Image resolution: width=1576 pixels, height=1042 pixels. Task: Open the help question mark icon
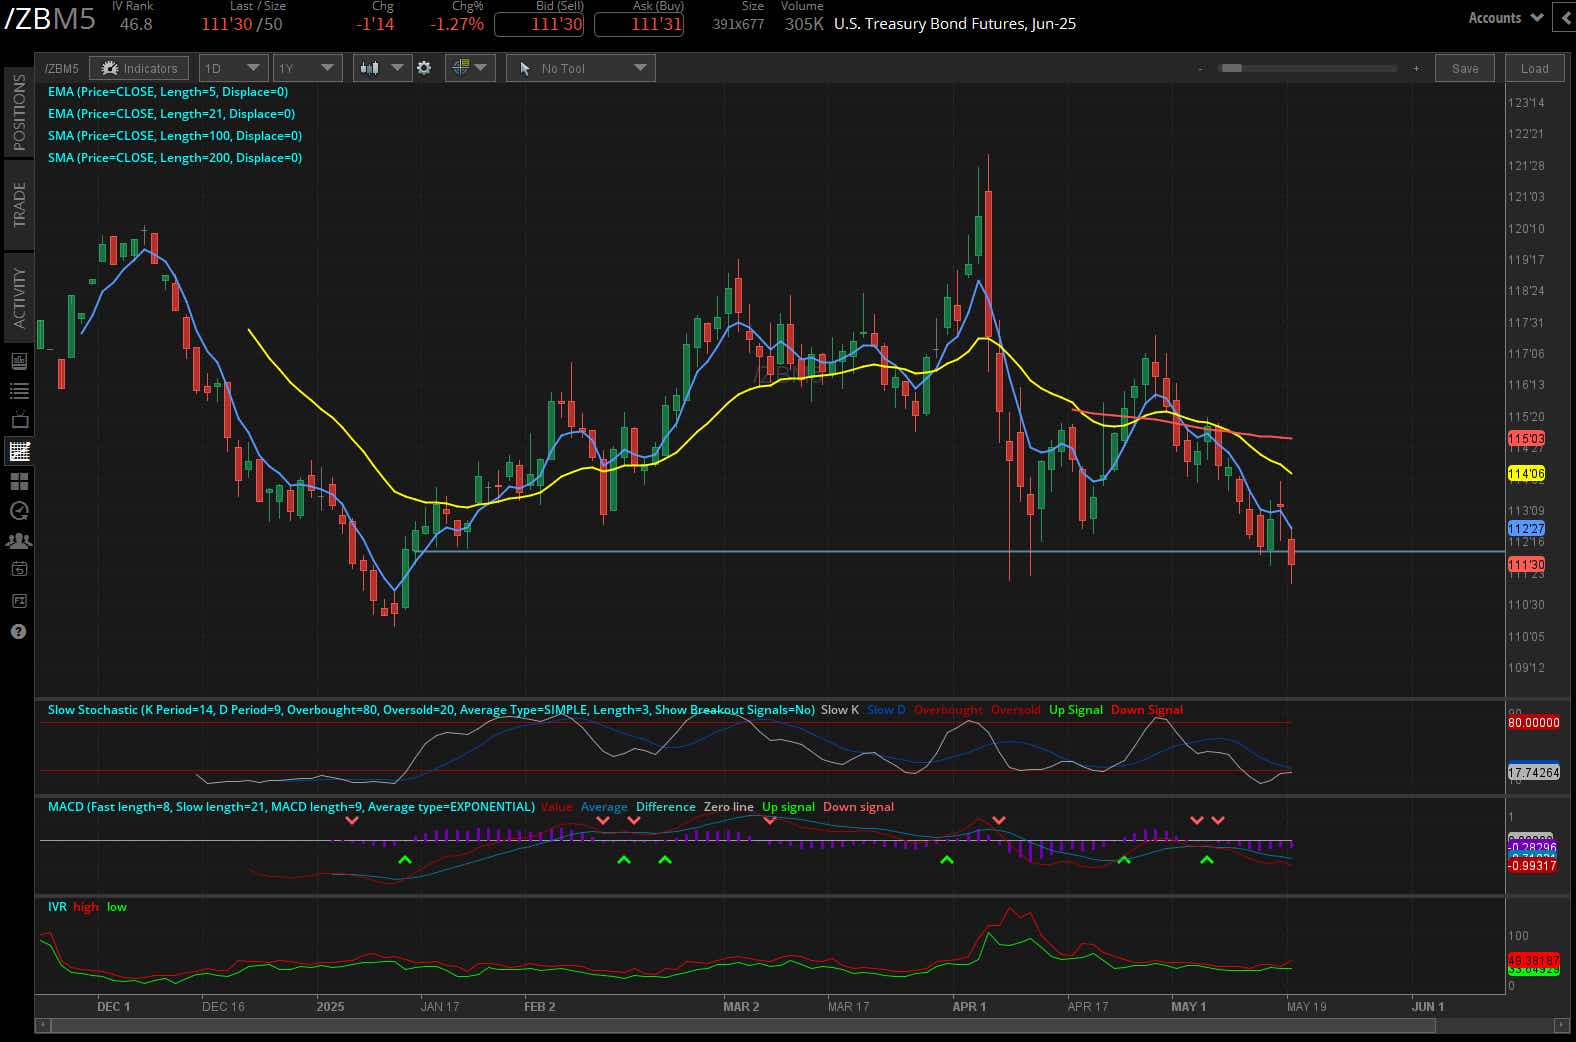[19, 632]
